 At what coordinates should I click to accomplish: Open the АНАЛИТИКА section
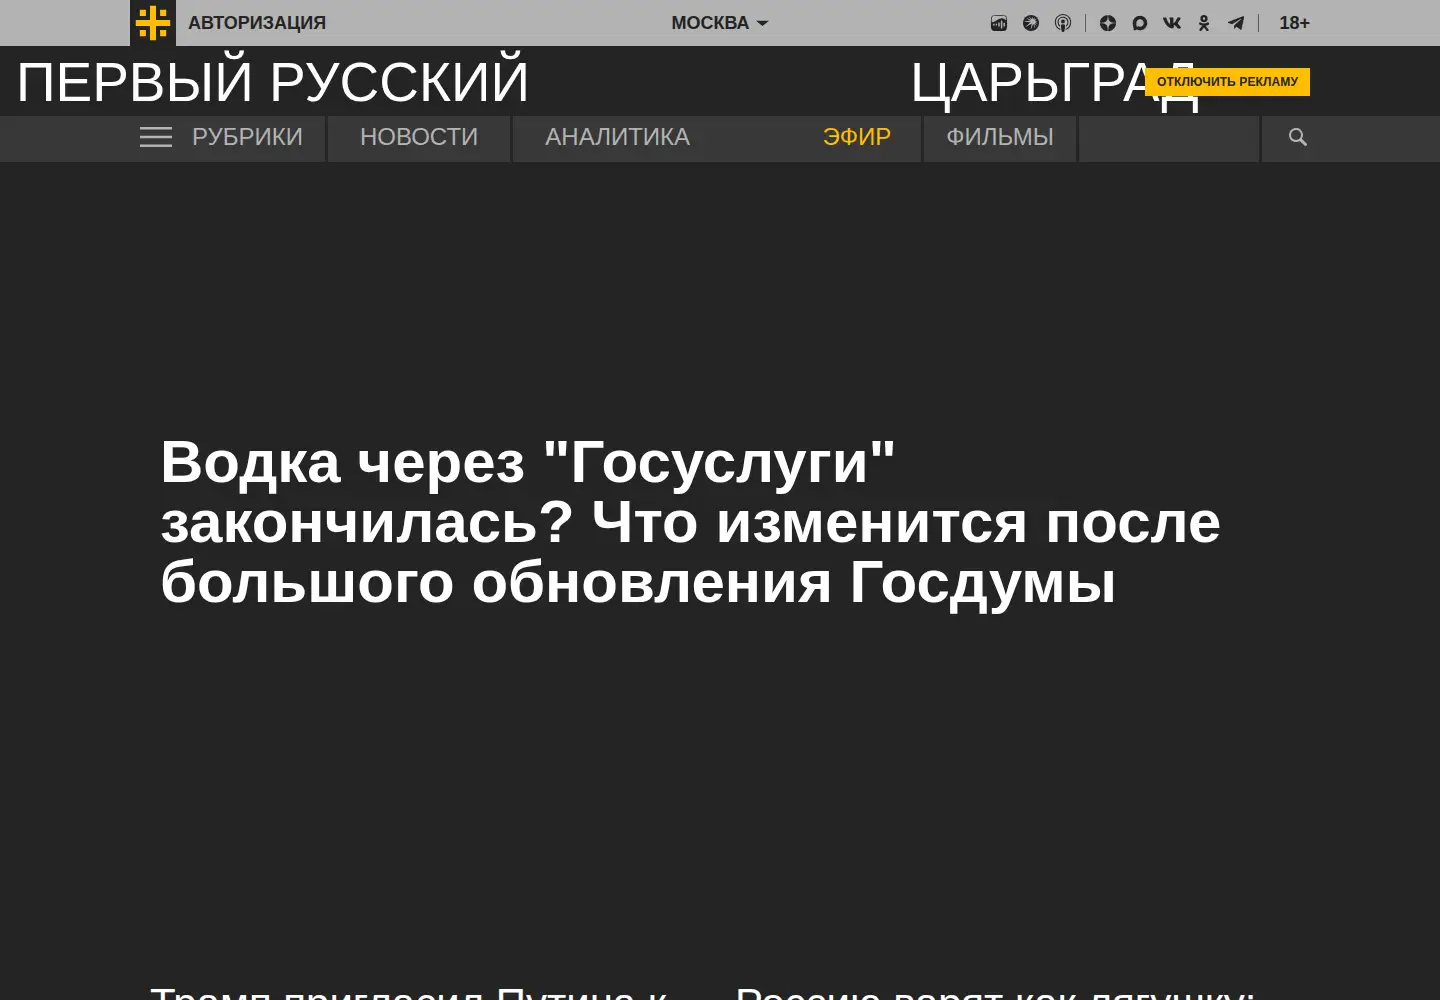click(x=617, y=137)
